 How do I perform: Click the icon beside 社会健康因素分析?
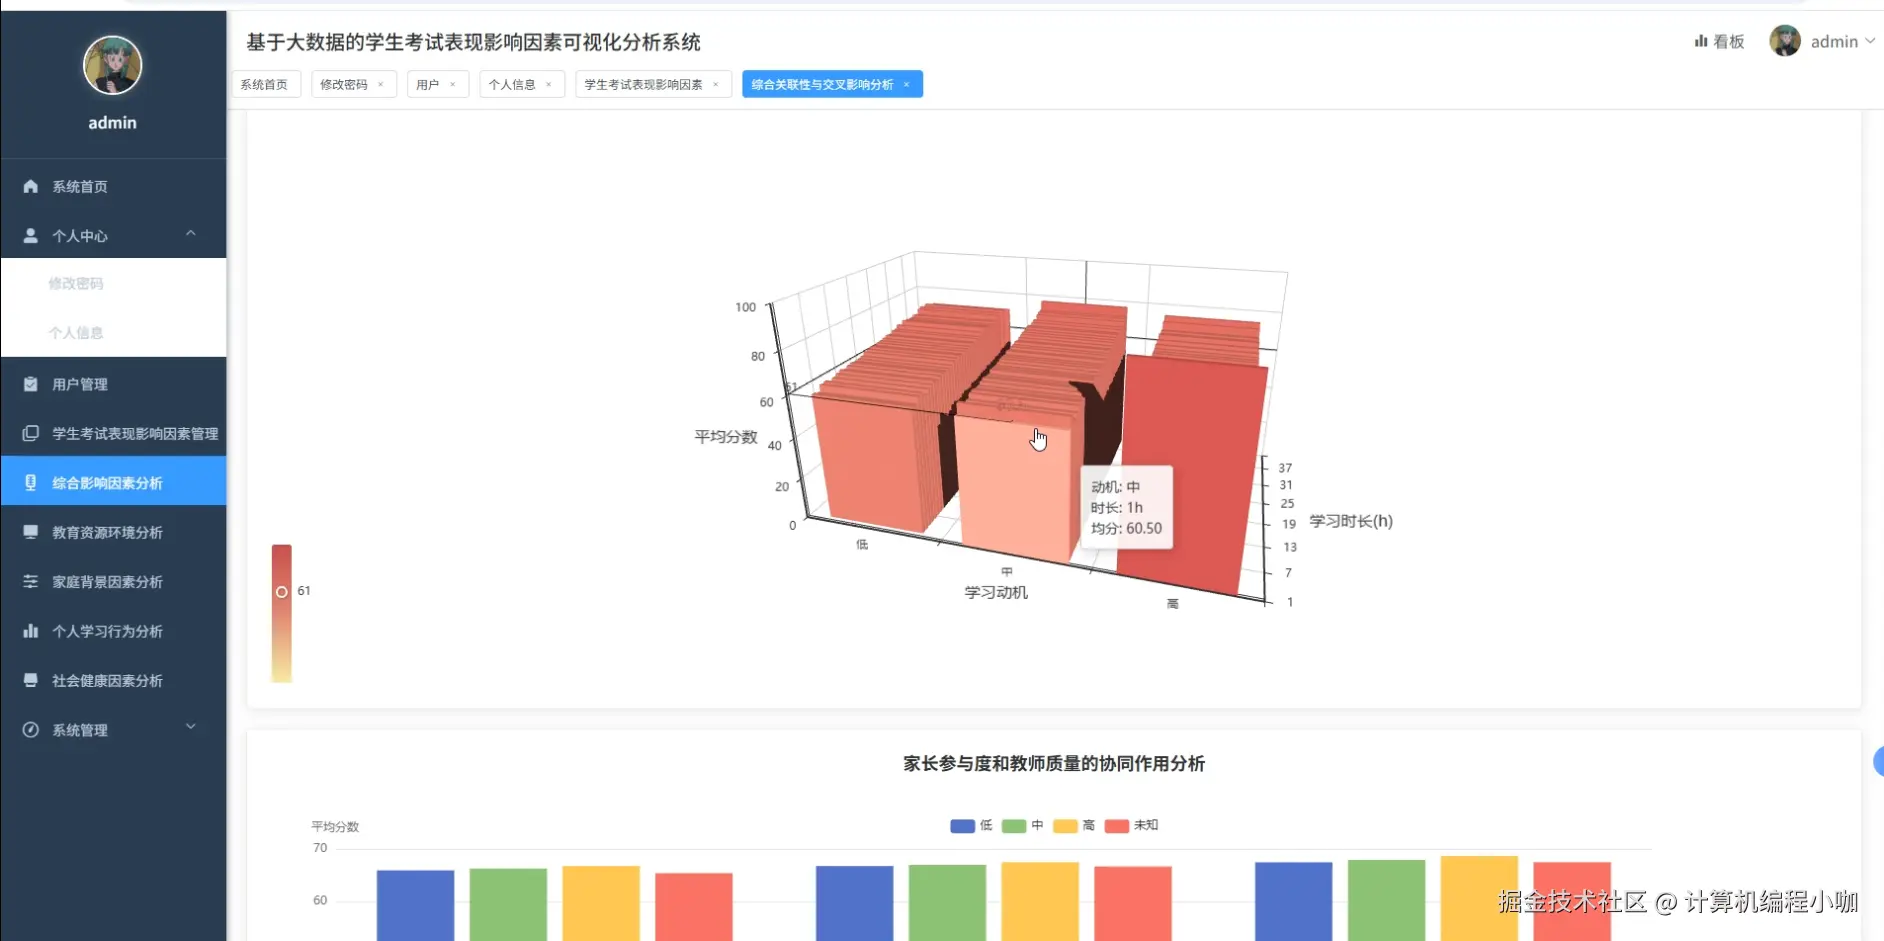coord(31,680)
